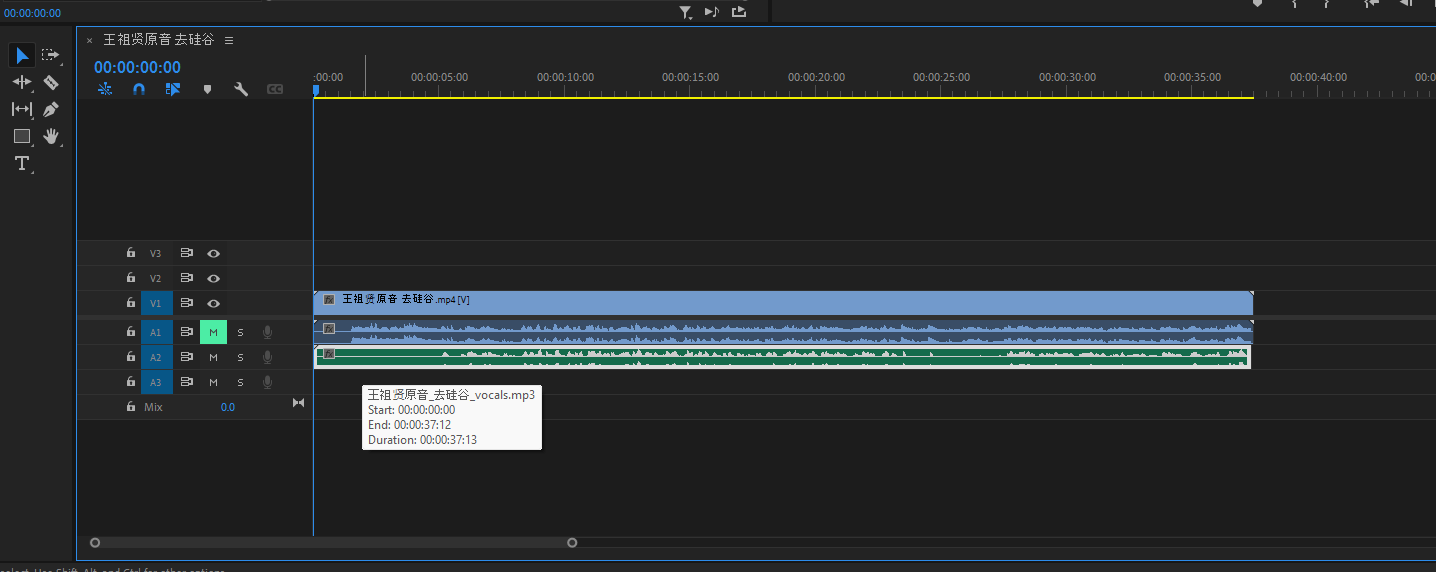
Task: Toggle track lock for A2
Action: [x=130, y=357]
